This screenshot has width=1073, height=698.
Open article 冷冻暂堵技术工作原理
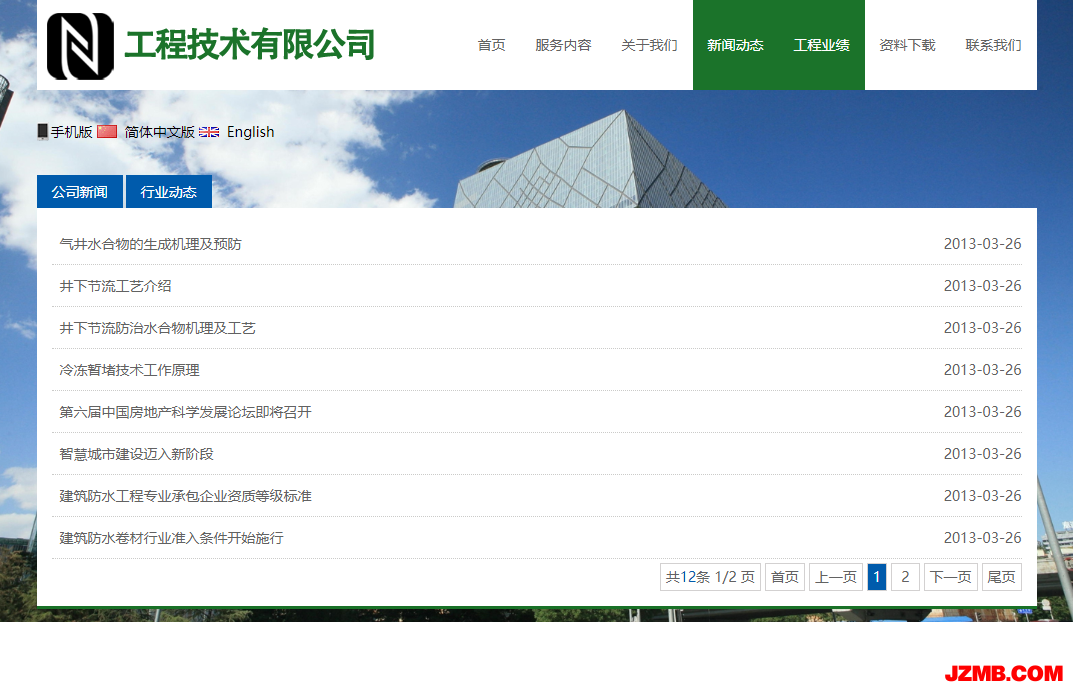(129, 370)
